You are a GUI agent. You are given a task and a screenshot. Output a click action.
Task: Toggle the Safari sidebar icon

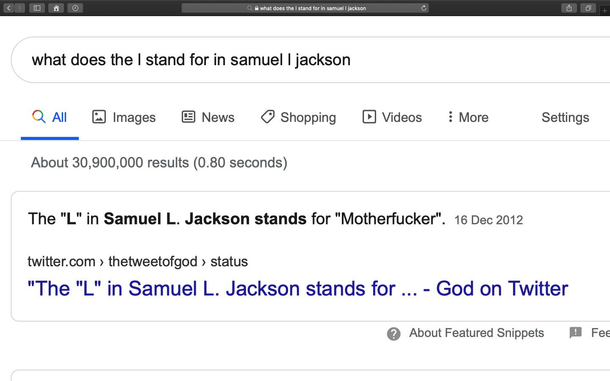[37, 8]
